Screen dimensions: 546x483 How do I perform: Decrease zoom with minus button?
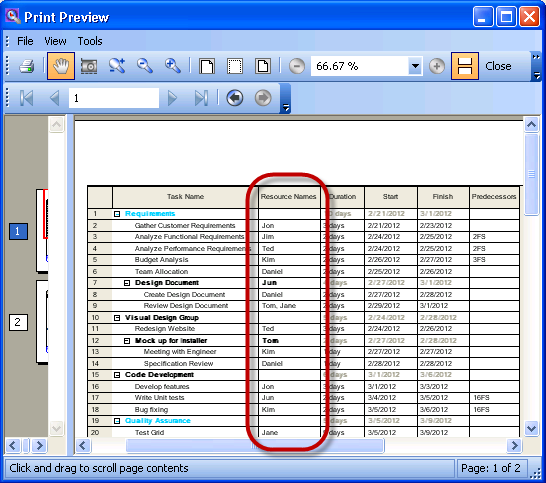(297, 66)
